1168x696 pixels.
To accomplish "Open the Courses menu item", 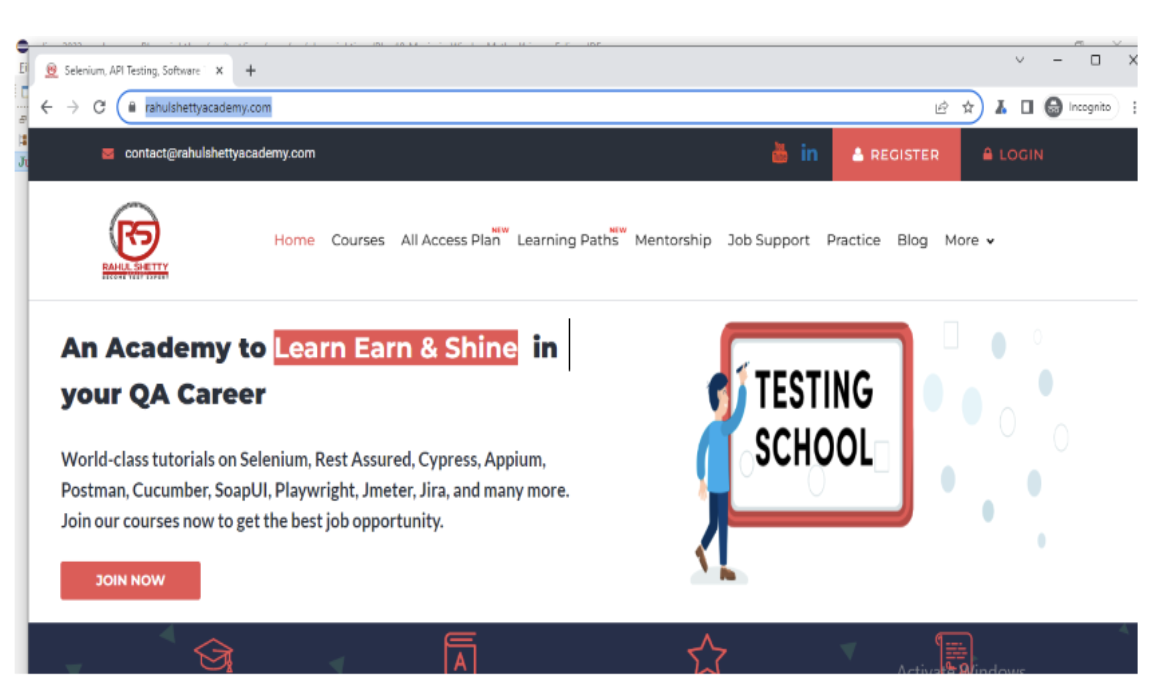I will (x=358, y=240).
